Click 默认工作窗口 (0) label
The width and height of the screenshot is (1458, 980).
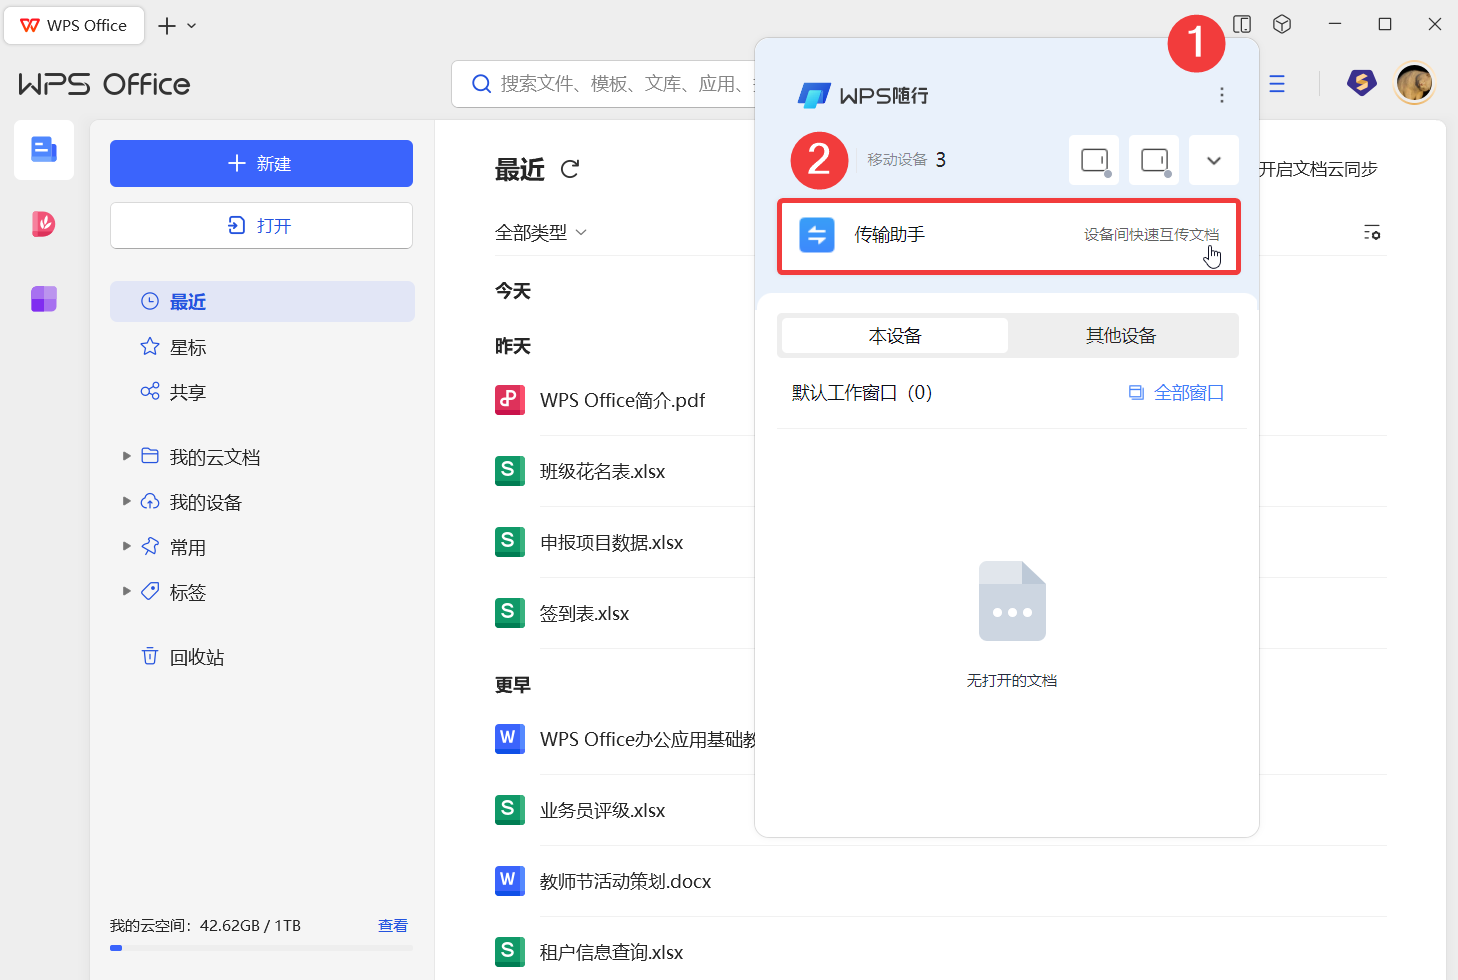point(862,393)
